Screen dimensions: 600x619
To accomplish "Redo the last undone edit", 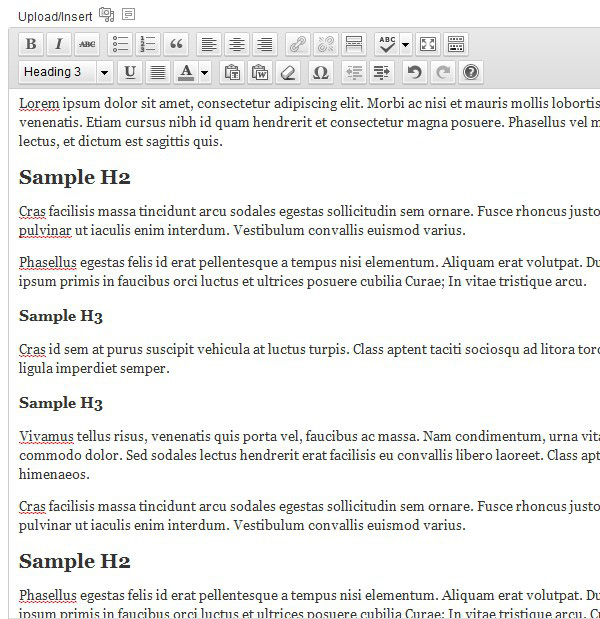I will tap(442, 72).
